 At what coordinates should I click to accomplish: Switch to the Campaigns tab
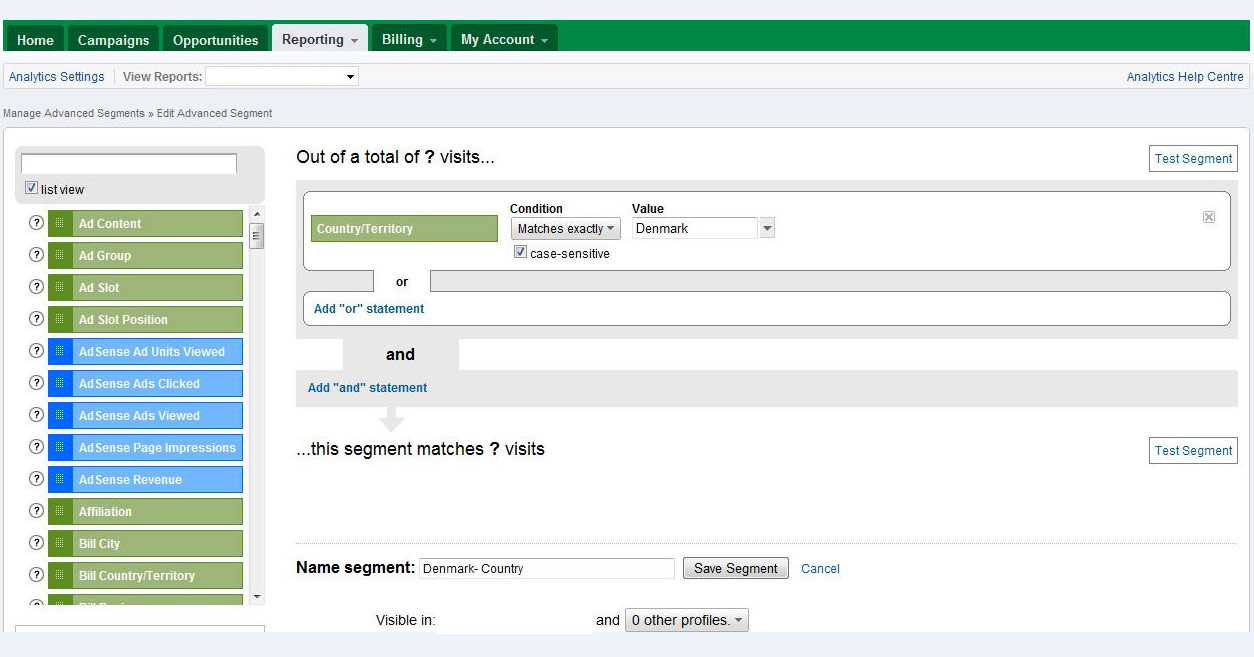[x=113, y=40]
